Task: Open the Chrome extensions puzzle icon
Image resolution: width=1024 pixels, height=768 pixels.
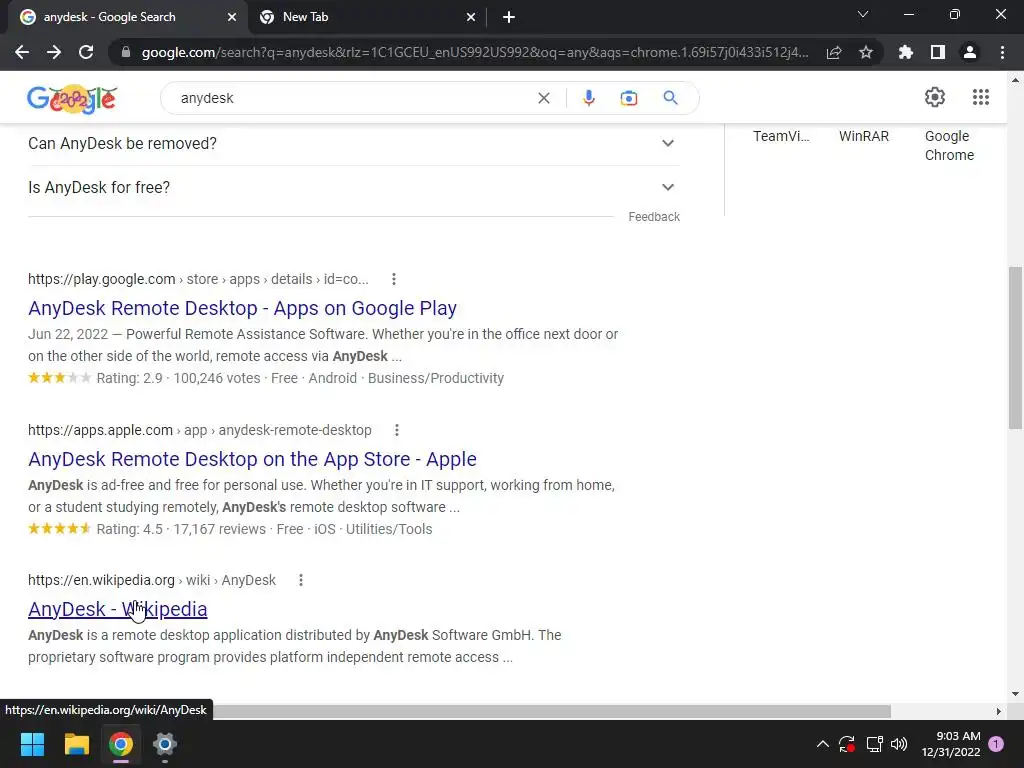Action: click(906, 52)
